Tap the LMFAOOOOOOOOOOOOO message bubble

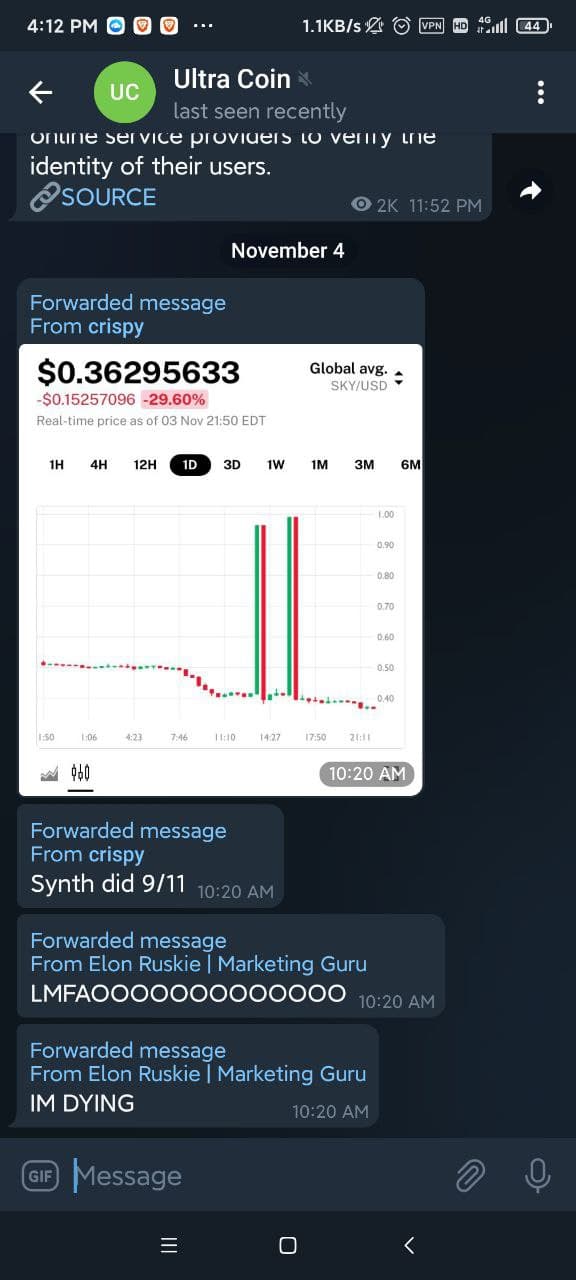231,966
